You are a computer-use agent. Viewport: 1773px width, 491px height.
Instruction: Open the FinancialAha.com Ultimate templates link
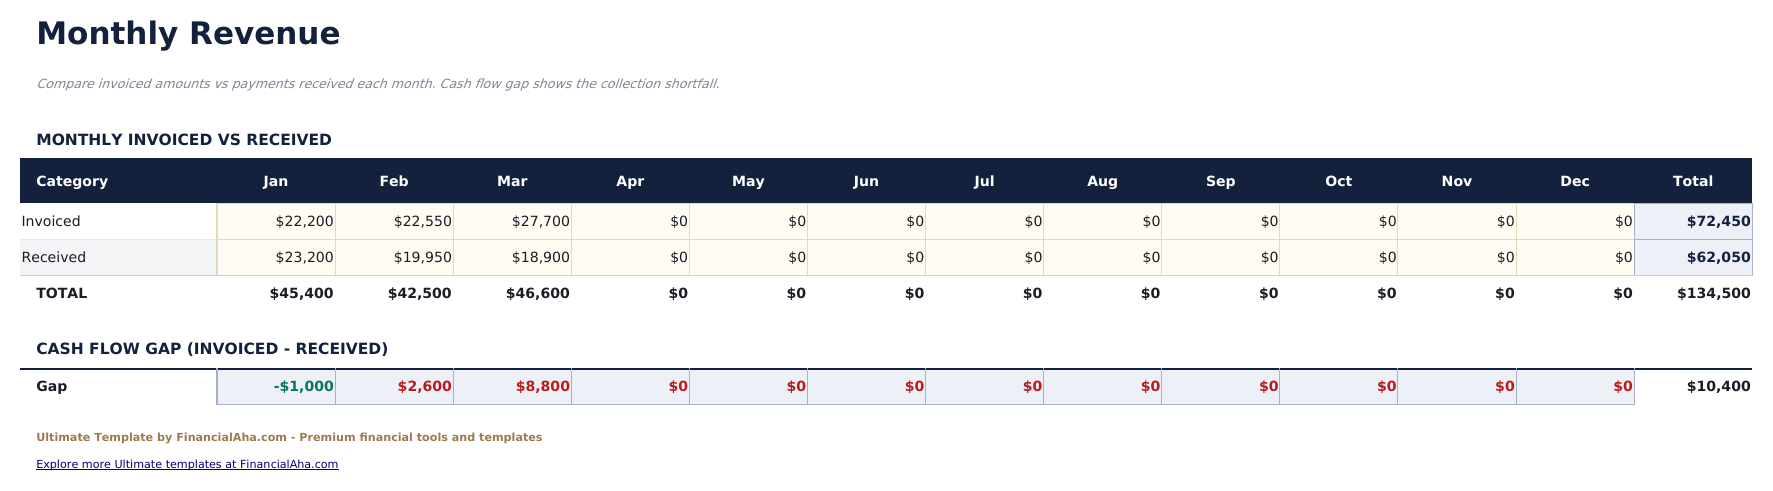[187, 464]
